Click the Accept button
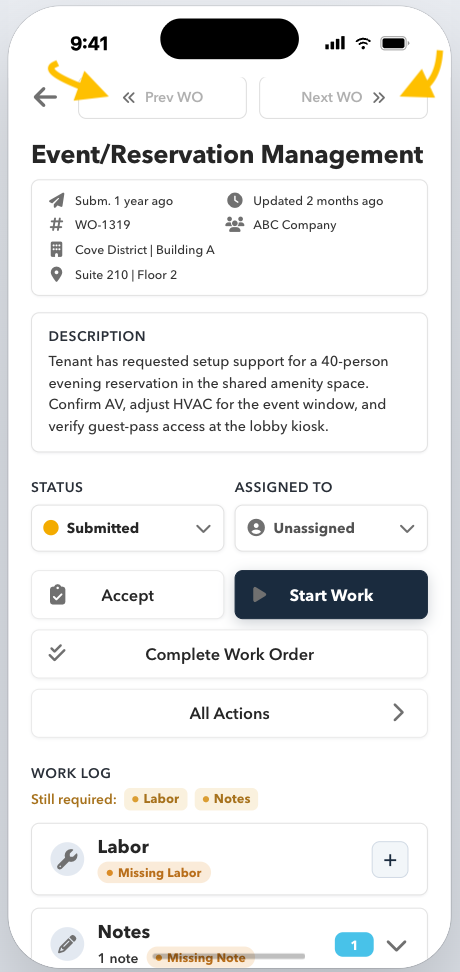Viewport: 460px width, 972px height. (128, 595)
